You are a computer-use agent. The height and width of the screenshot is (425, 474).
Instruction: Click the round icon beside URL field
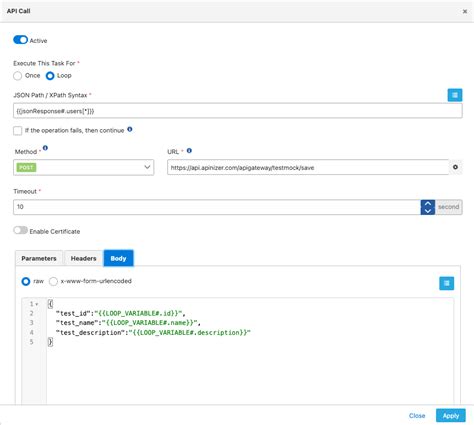[455, 167]
